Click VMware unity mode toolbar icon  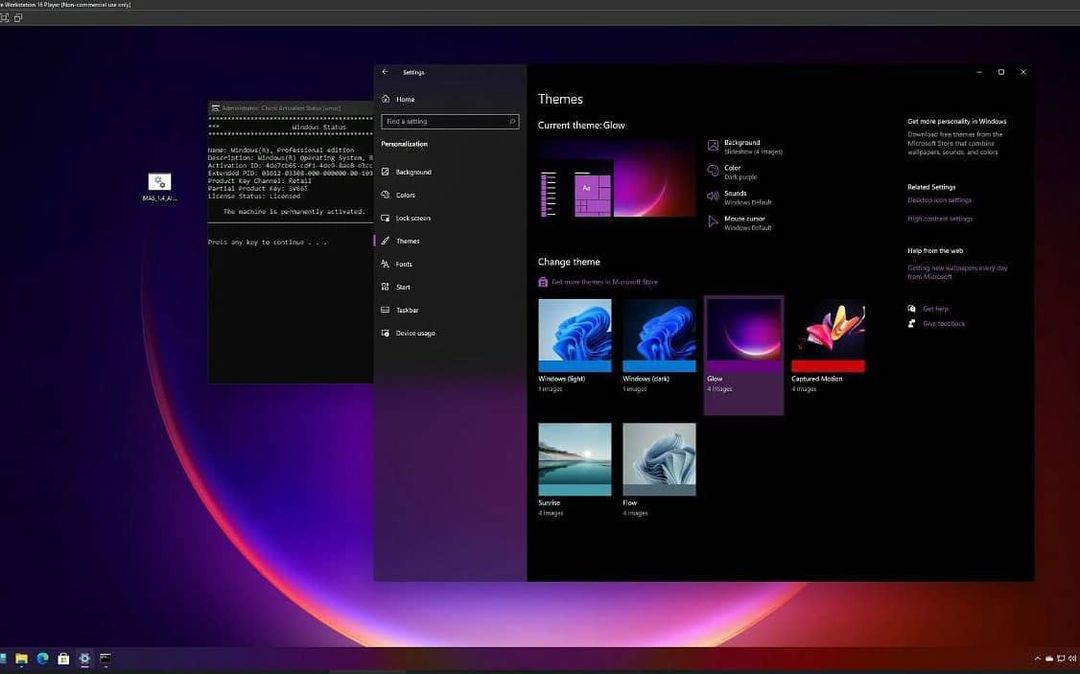pos(18,18)
